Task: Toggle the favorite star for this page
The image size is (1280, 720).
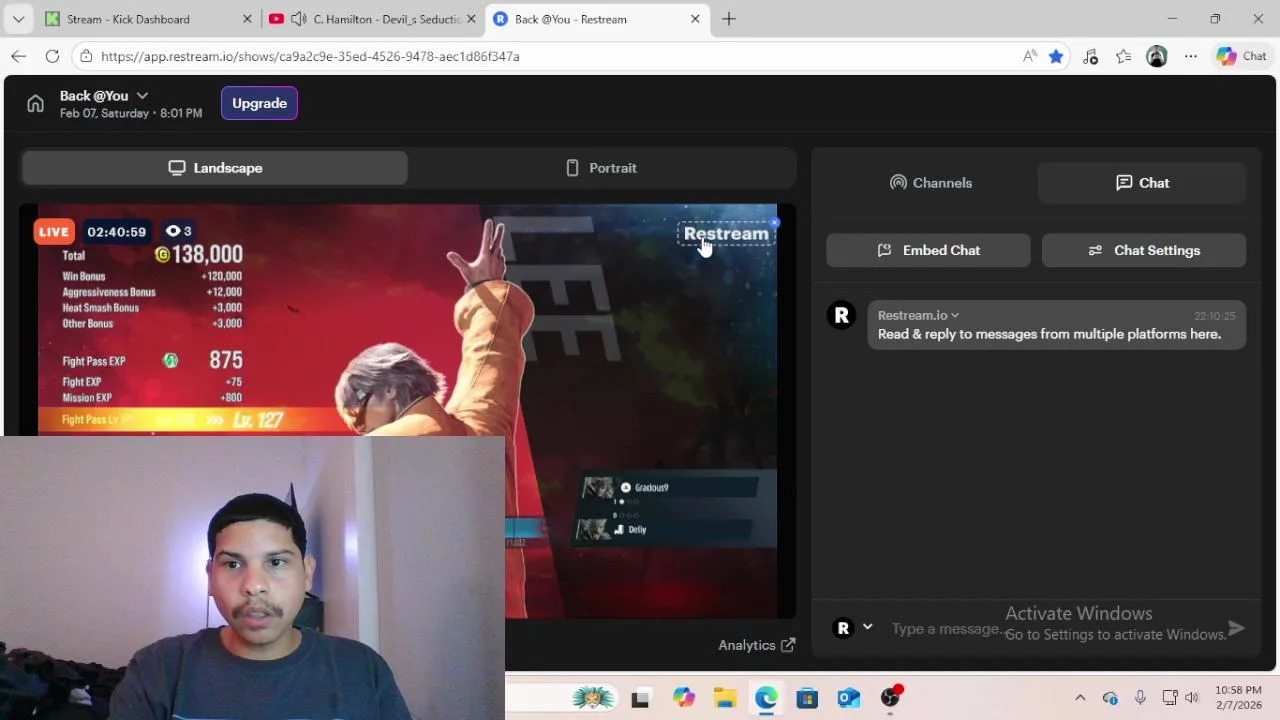Action: click(1056, 56)
